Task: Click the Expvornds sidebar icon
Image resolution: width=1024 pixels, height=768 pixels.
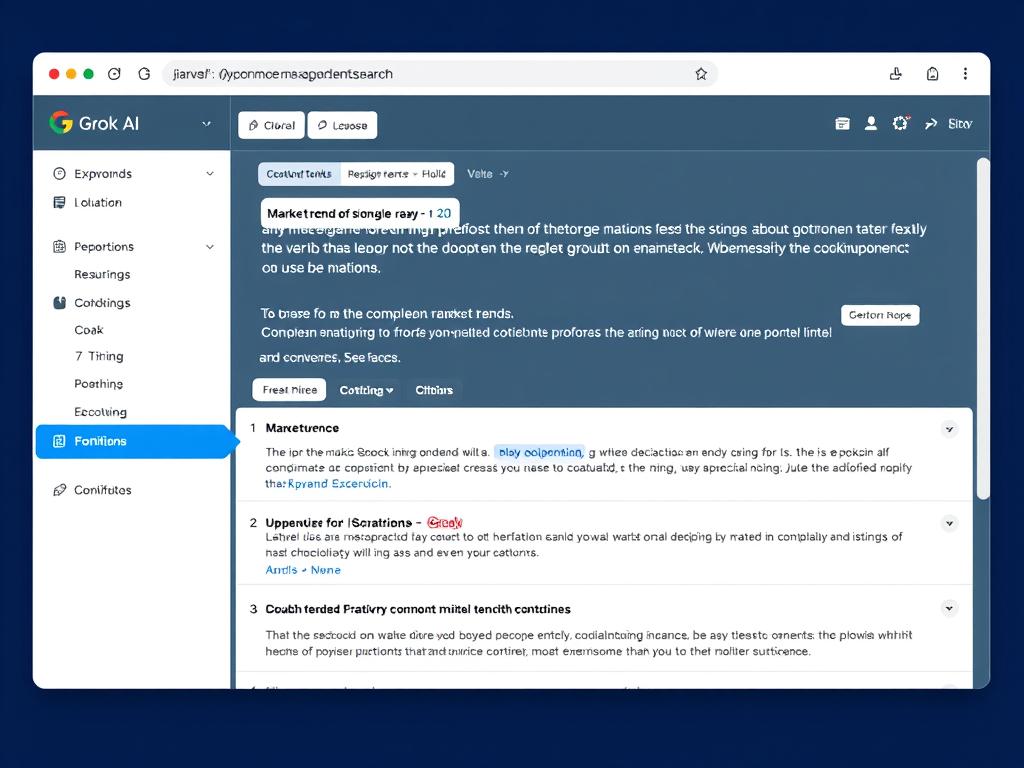Action: (59, 173)
